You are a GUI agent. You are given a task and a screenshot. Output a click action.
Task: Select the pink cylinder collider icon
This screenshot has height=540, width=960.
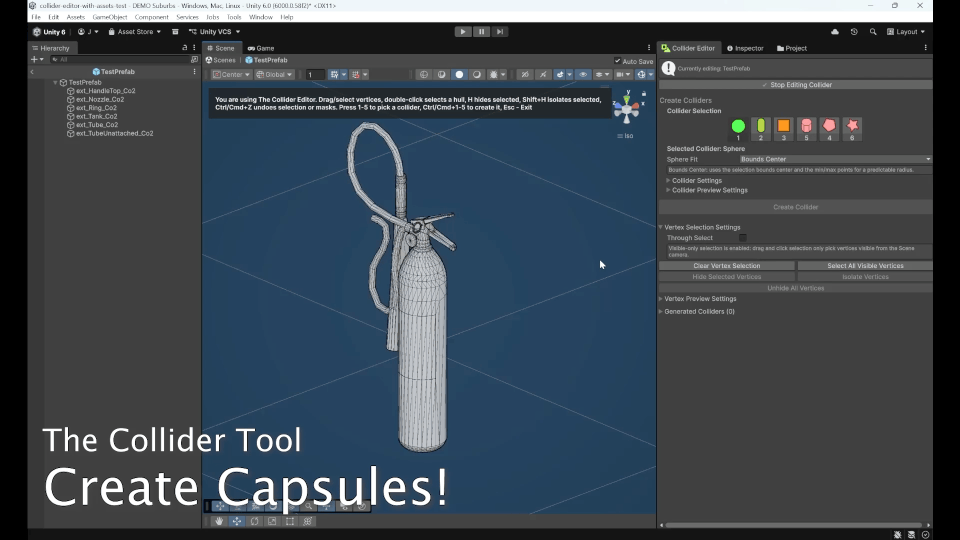806,126
